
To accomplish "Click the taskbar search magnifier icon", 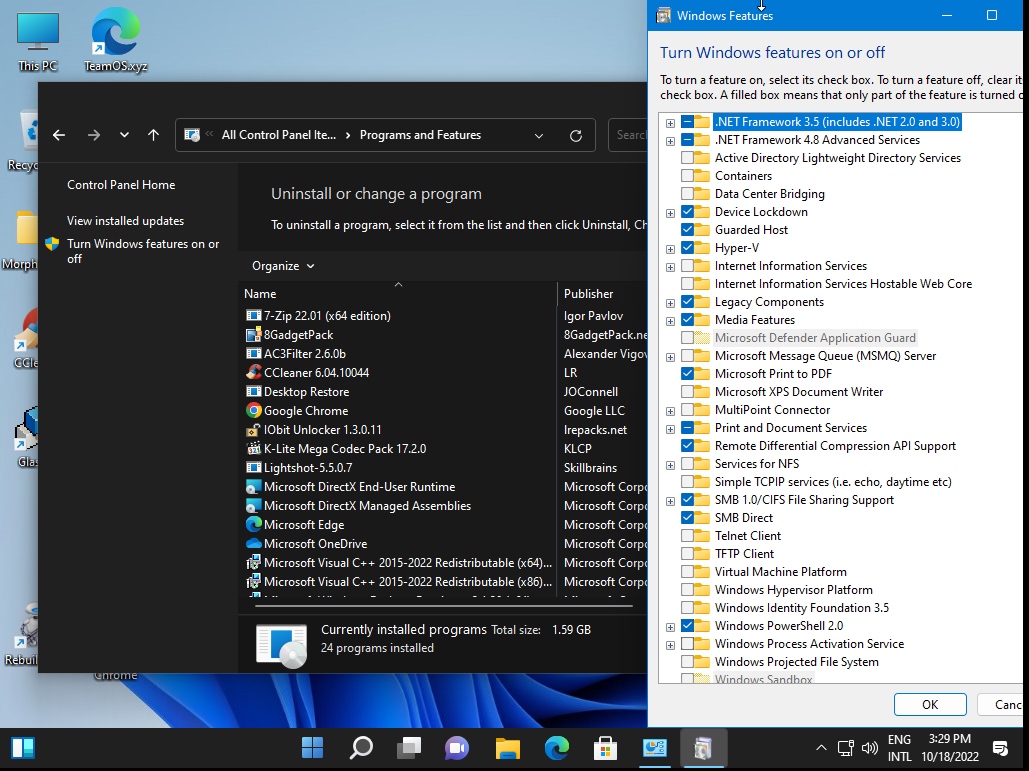I will (x=361, y=747).
